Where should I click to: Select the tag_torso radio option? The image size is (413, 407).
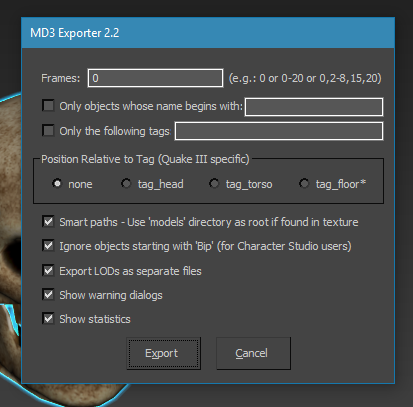point(214,183)
